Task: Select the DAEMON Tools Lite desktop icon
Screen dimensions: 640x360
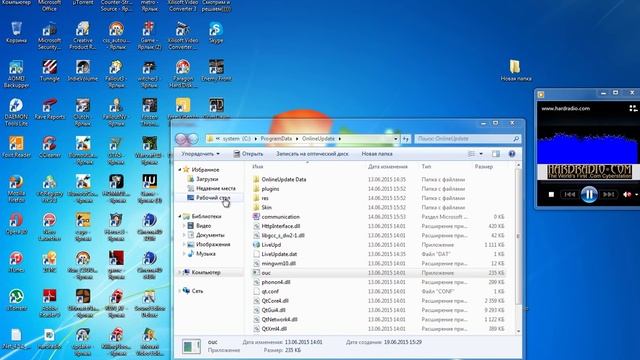Action: pyautogui.click(x=16, y=112)
